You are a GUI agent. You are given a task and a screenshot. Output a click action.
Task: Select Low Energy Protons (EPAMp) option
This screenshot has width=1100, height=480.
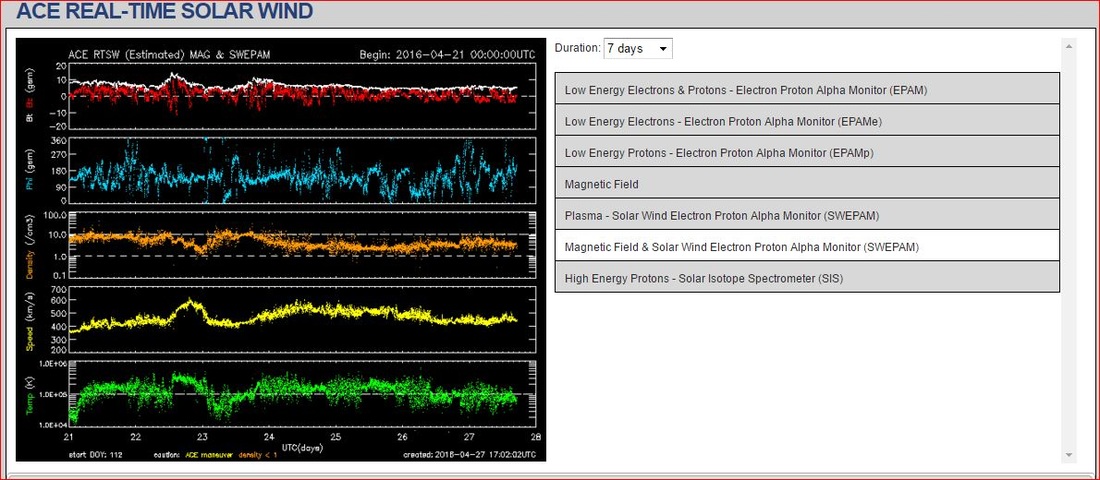807,152
